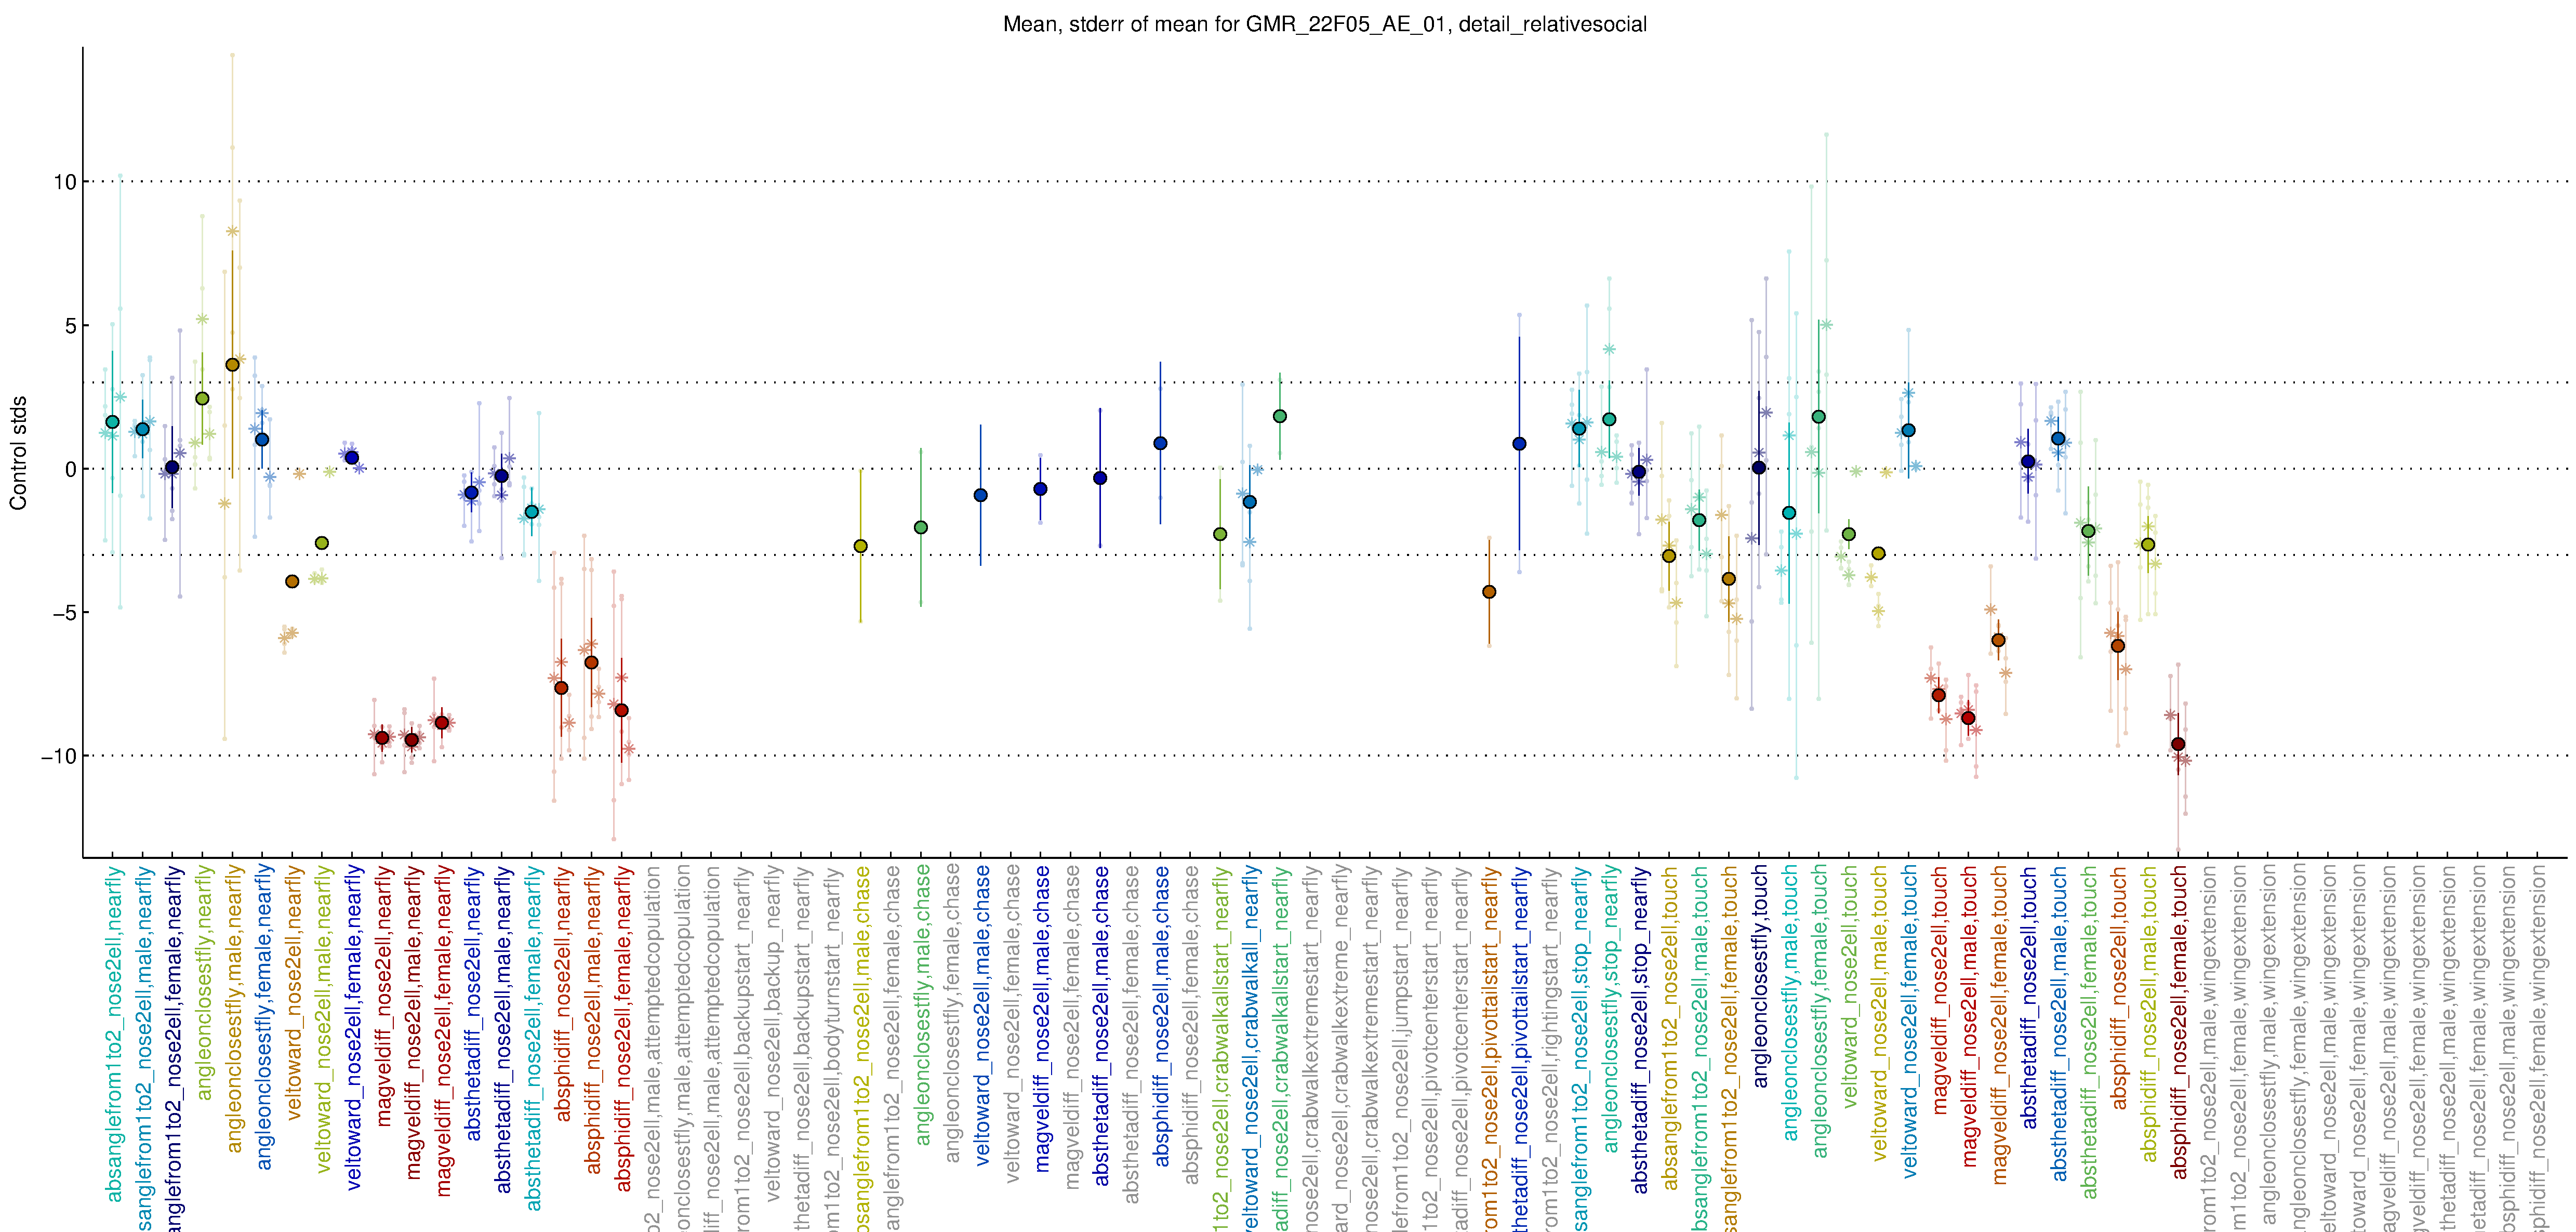The width and height of the screenshot is (2576, 1232).
Task: Click the green label 'veltoward_nose2ell,touch'
Action: pyautogui.click(x=1851, y=987)
